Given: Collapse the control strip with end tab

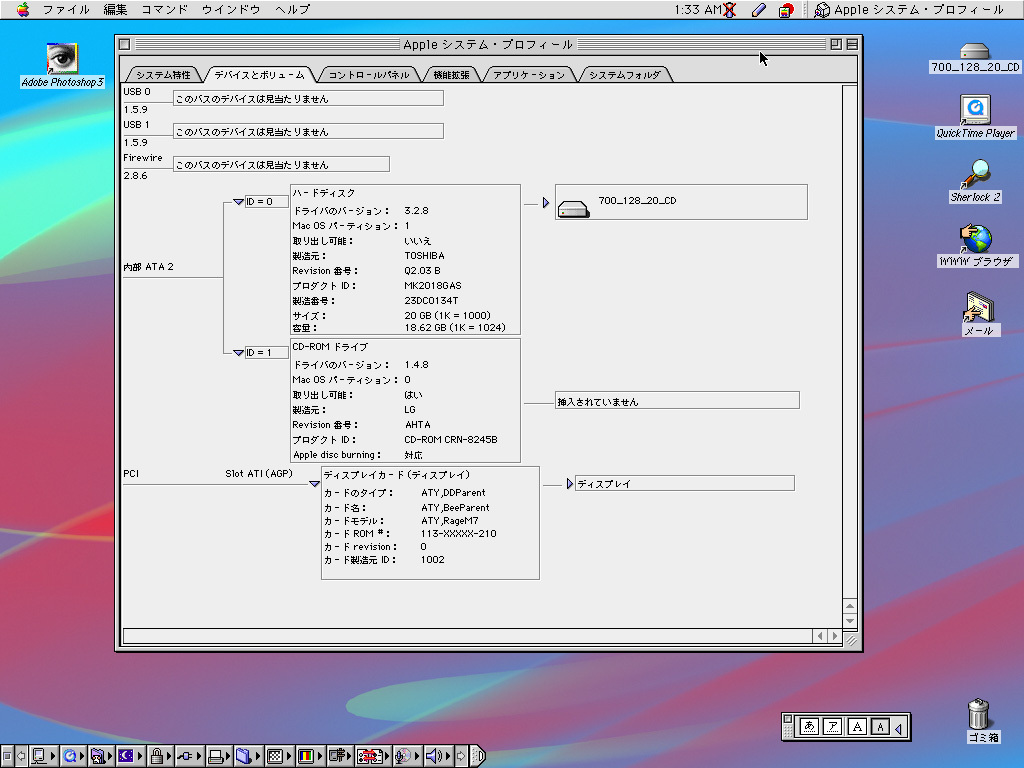Looking at the screenshot, I should click(x=478, y=756).
